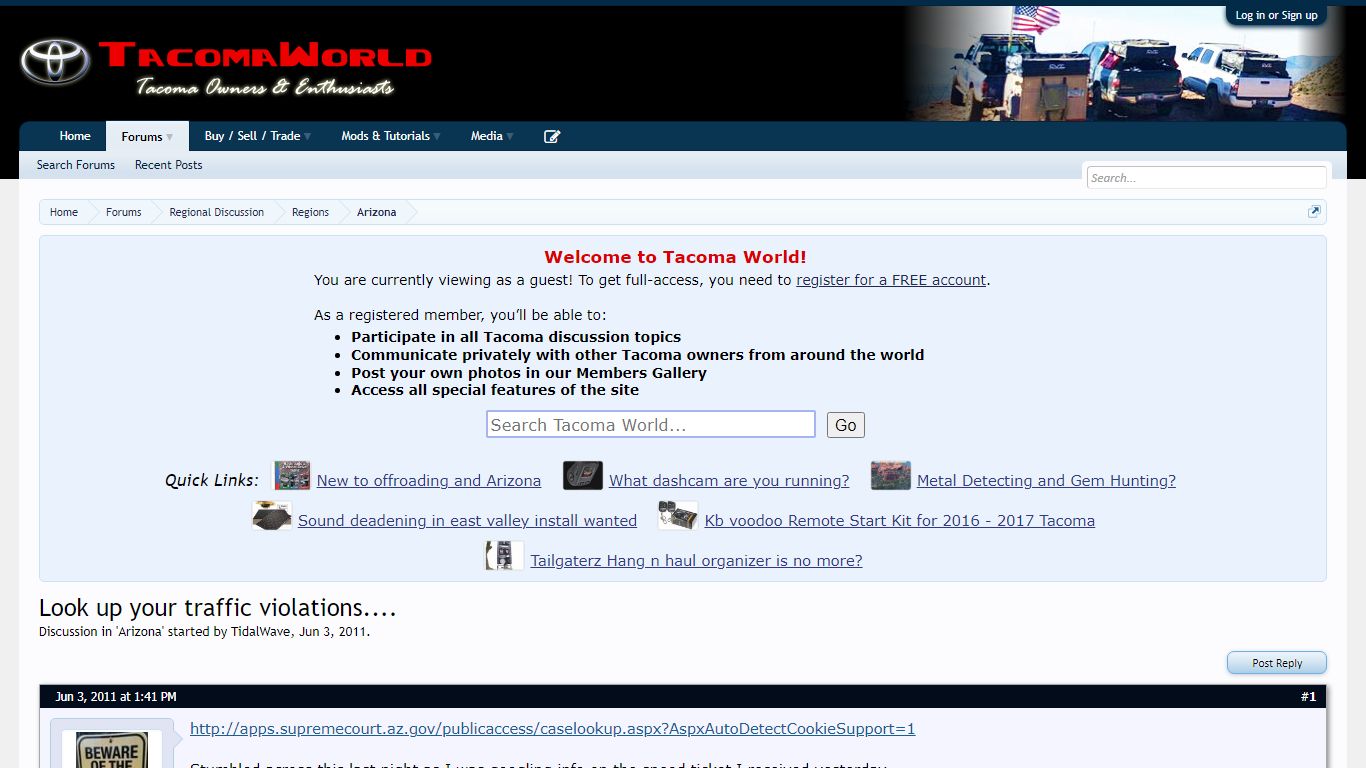Open post #1 permalink
The width and height of the screenshot is (1366, 768).
pyautogui.click(x=1308, y=697)
